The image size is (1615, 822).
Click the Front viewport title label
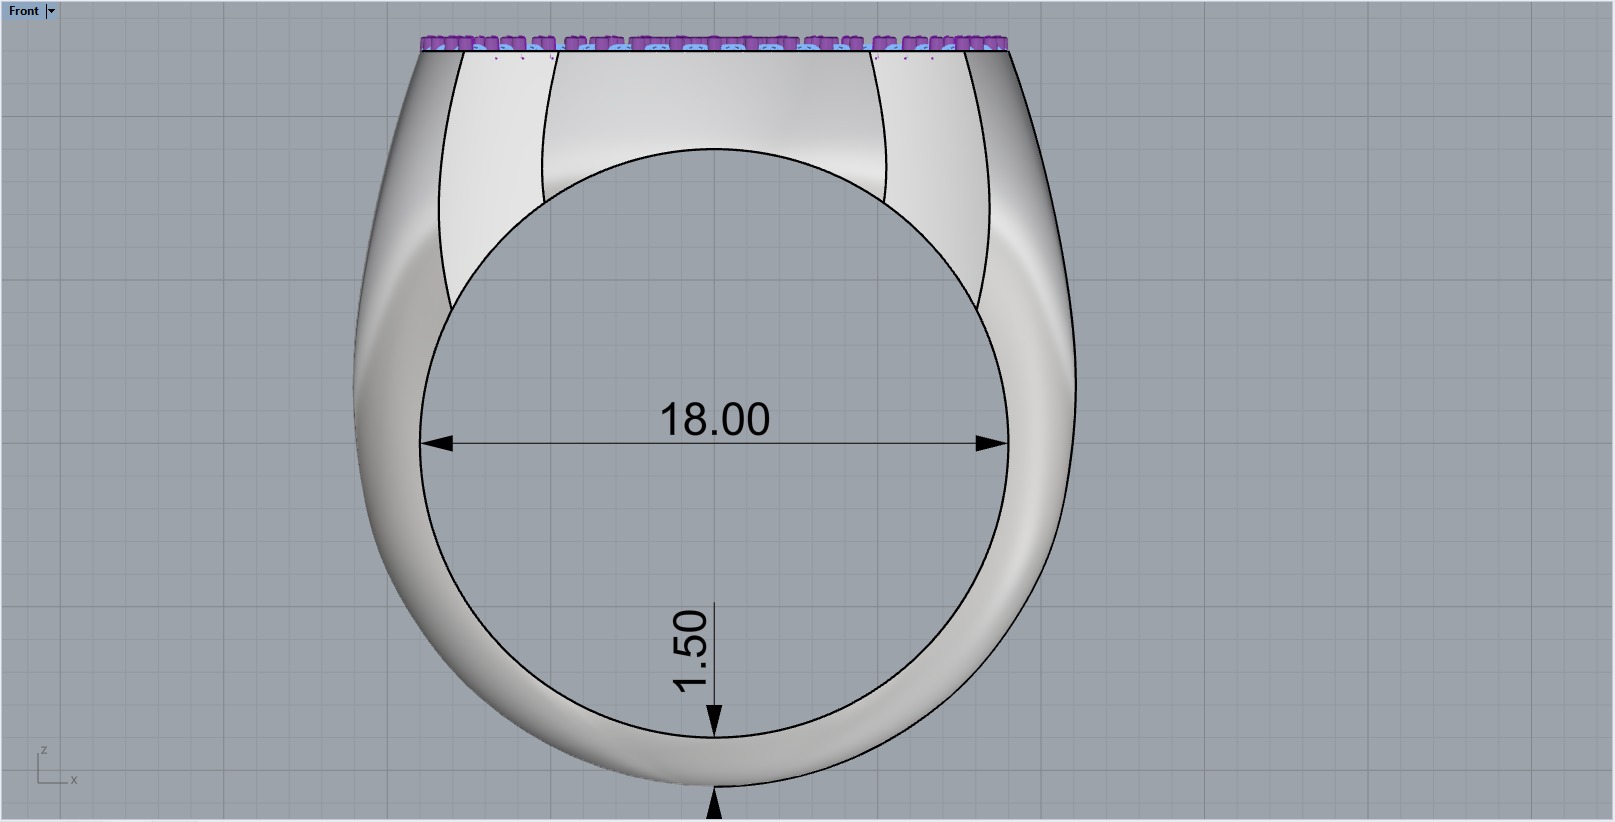[23, 11]
